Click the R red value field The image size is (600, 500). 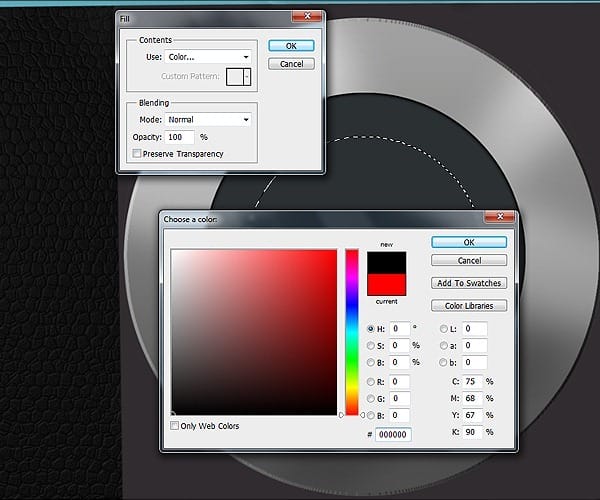pyautogui.click(x=399, y=381)
